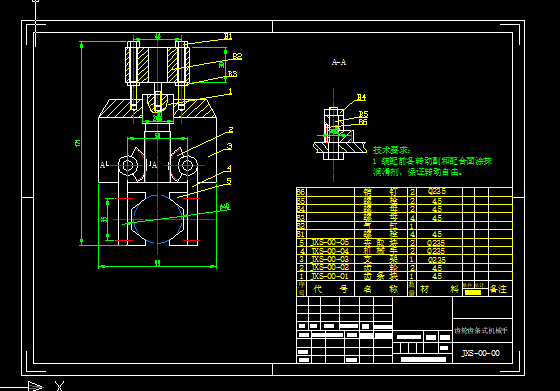Click balloon number 2 on the assembly view
The height and width of the screenshot is (391, 560).
[x=231, y=130]
